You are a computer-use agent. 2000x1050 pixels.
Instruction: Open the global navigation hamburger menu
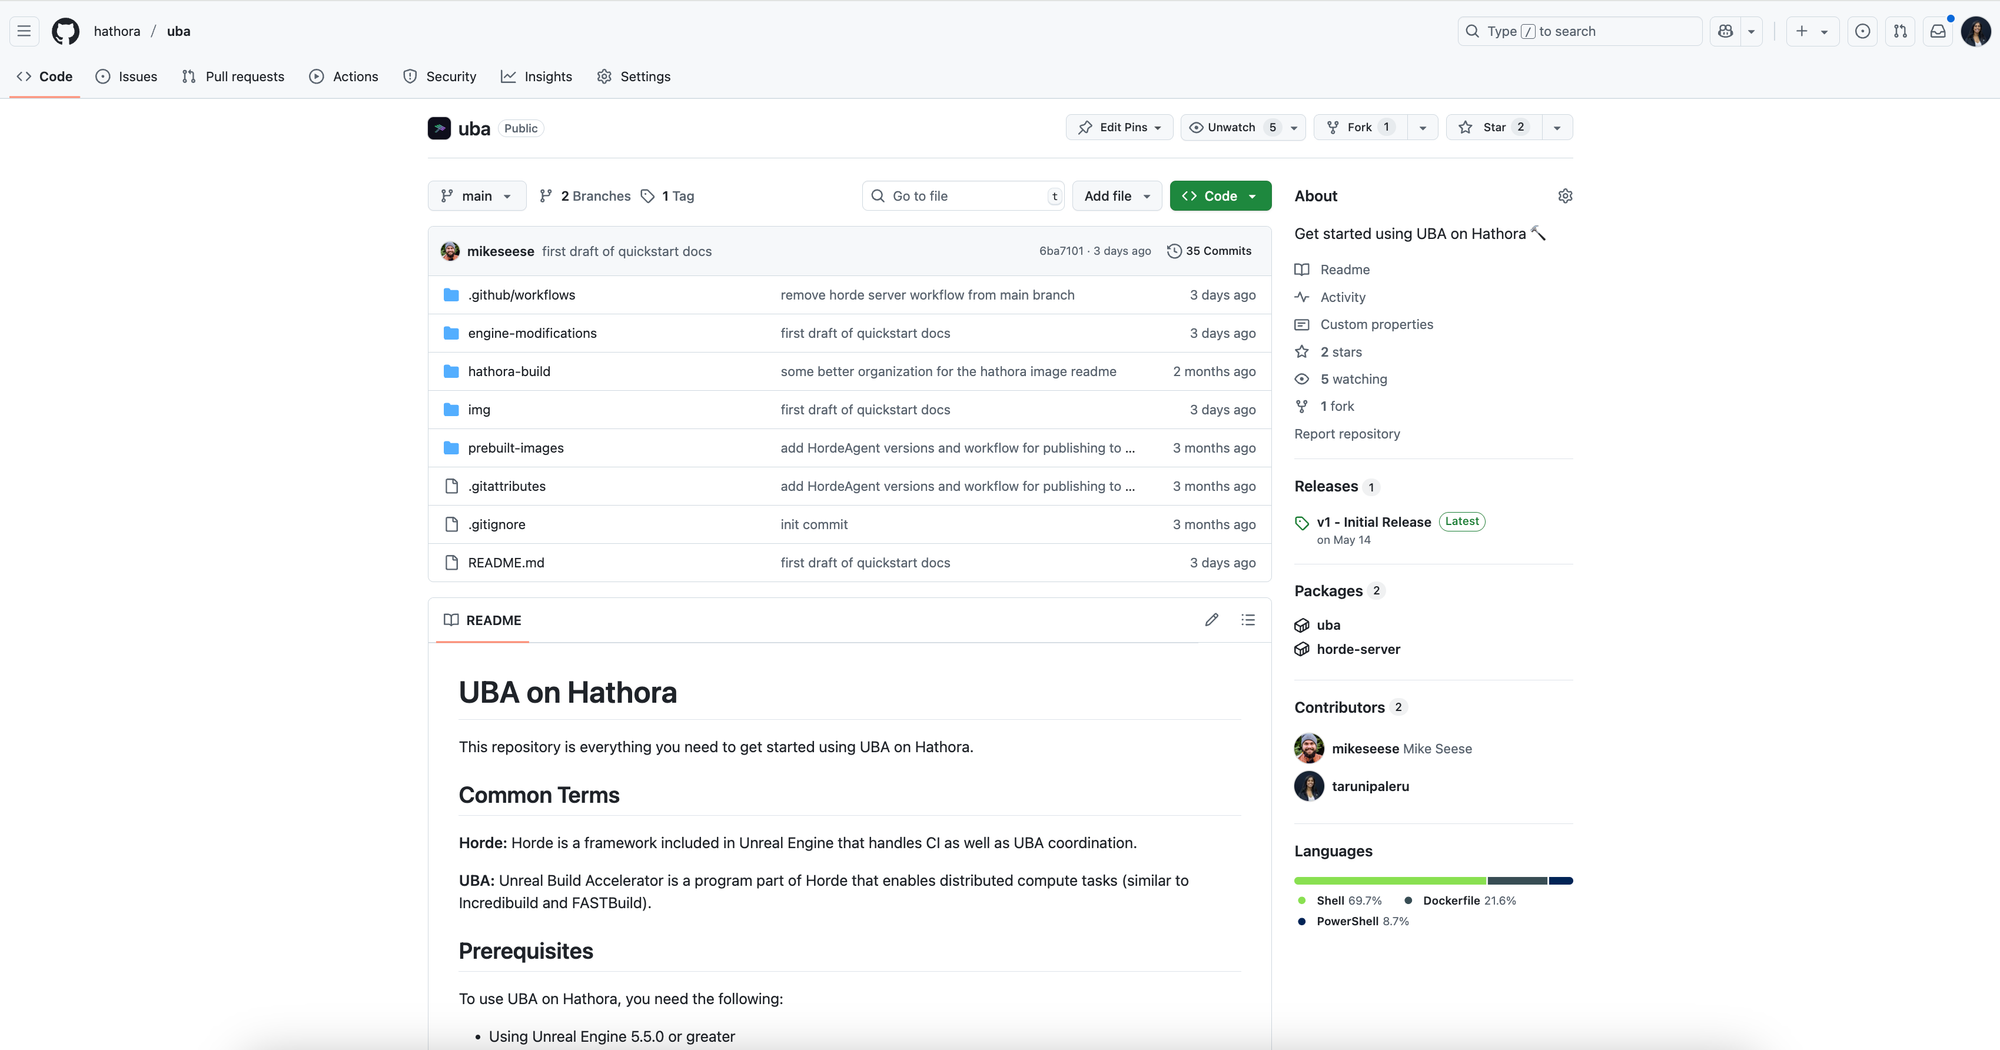[24, 31]
